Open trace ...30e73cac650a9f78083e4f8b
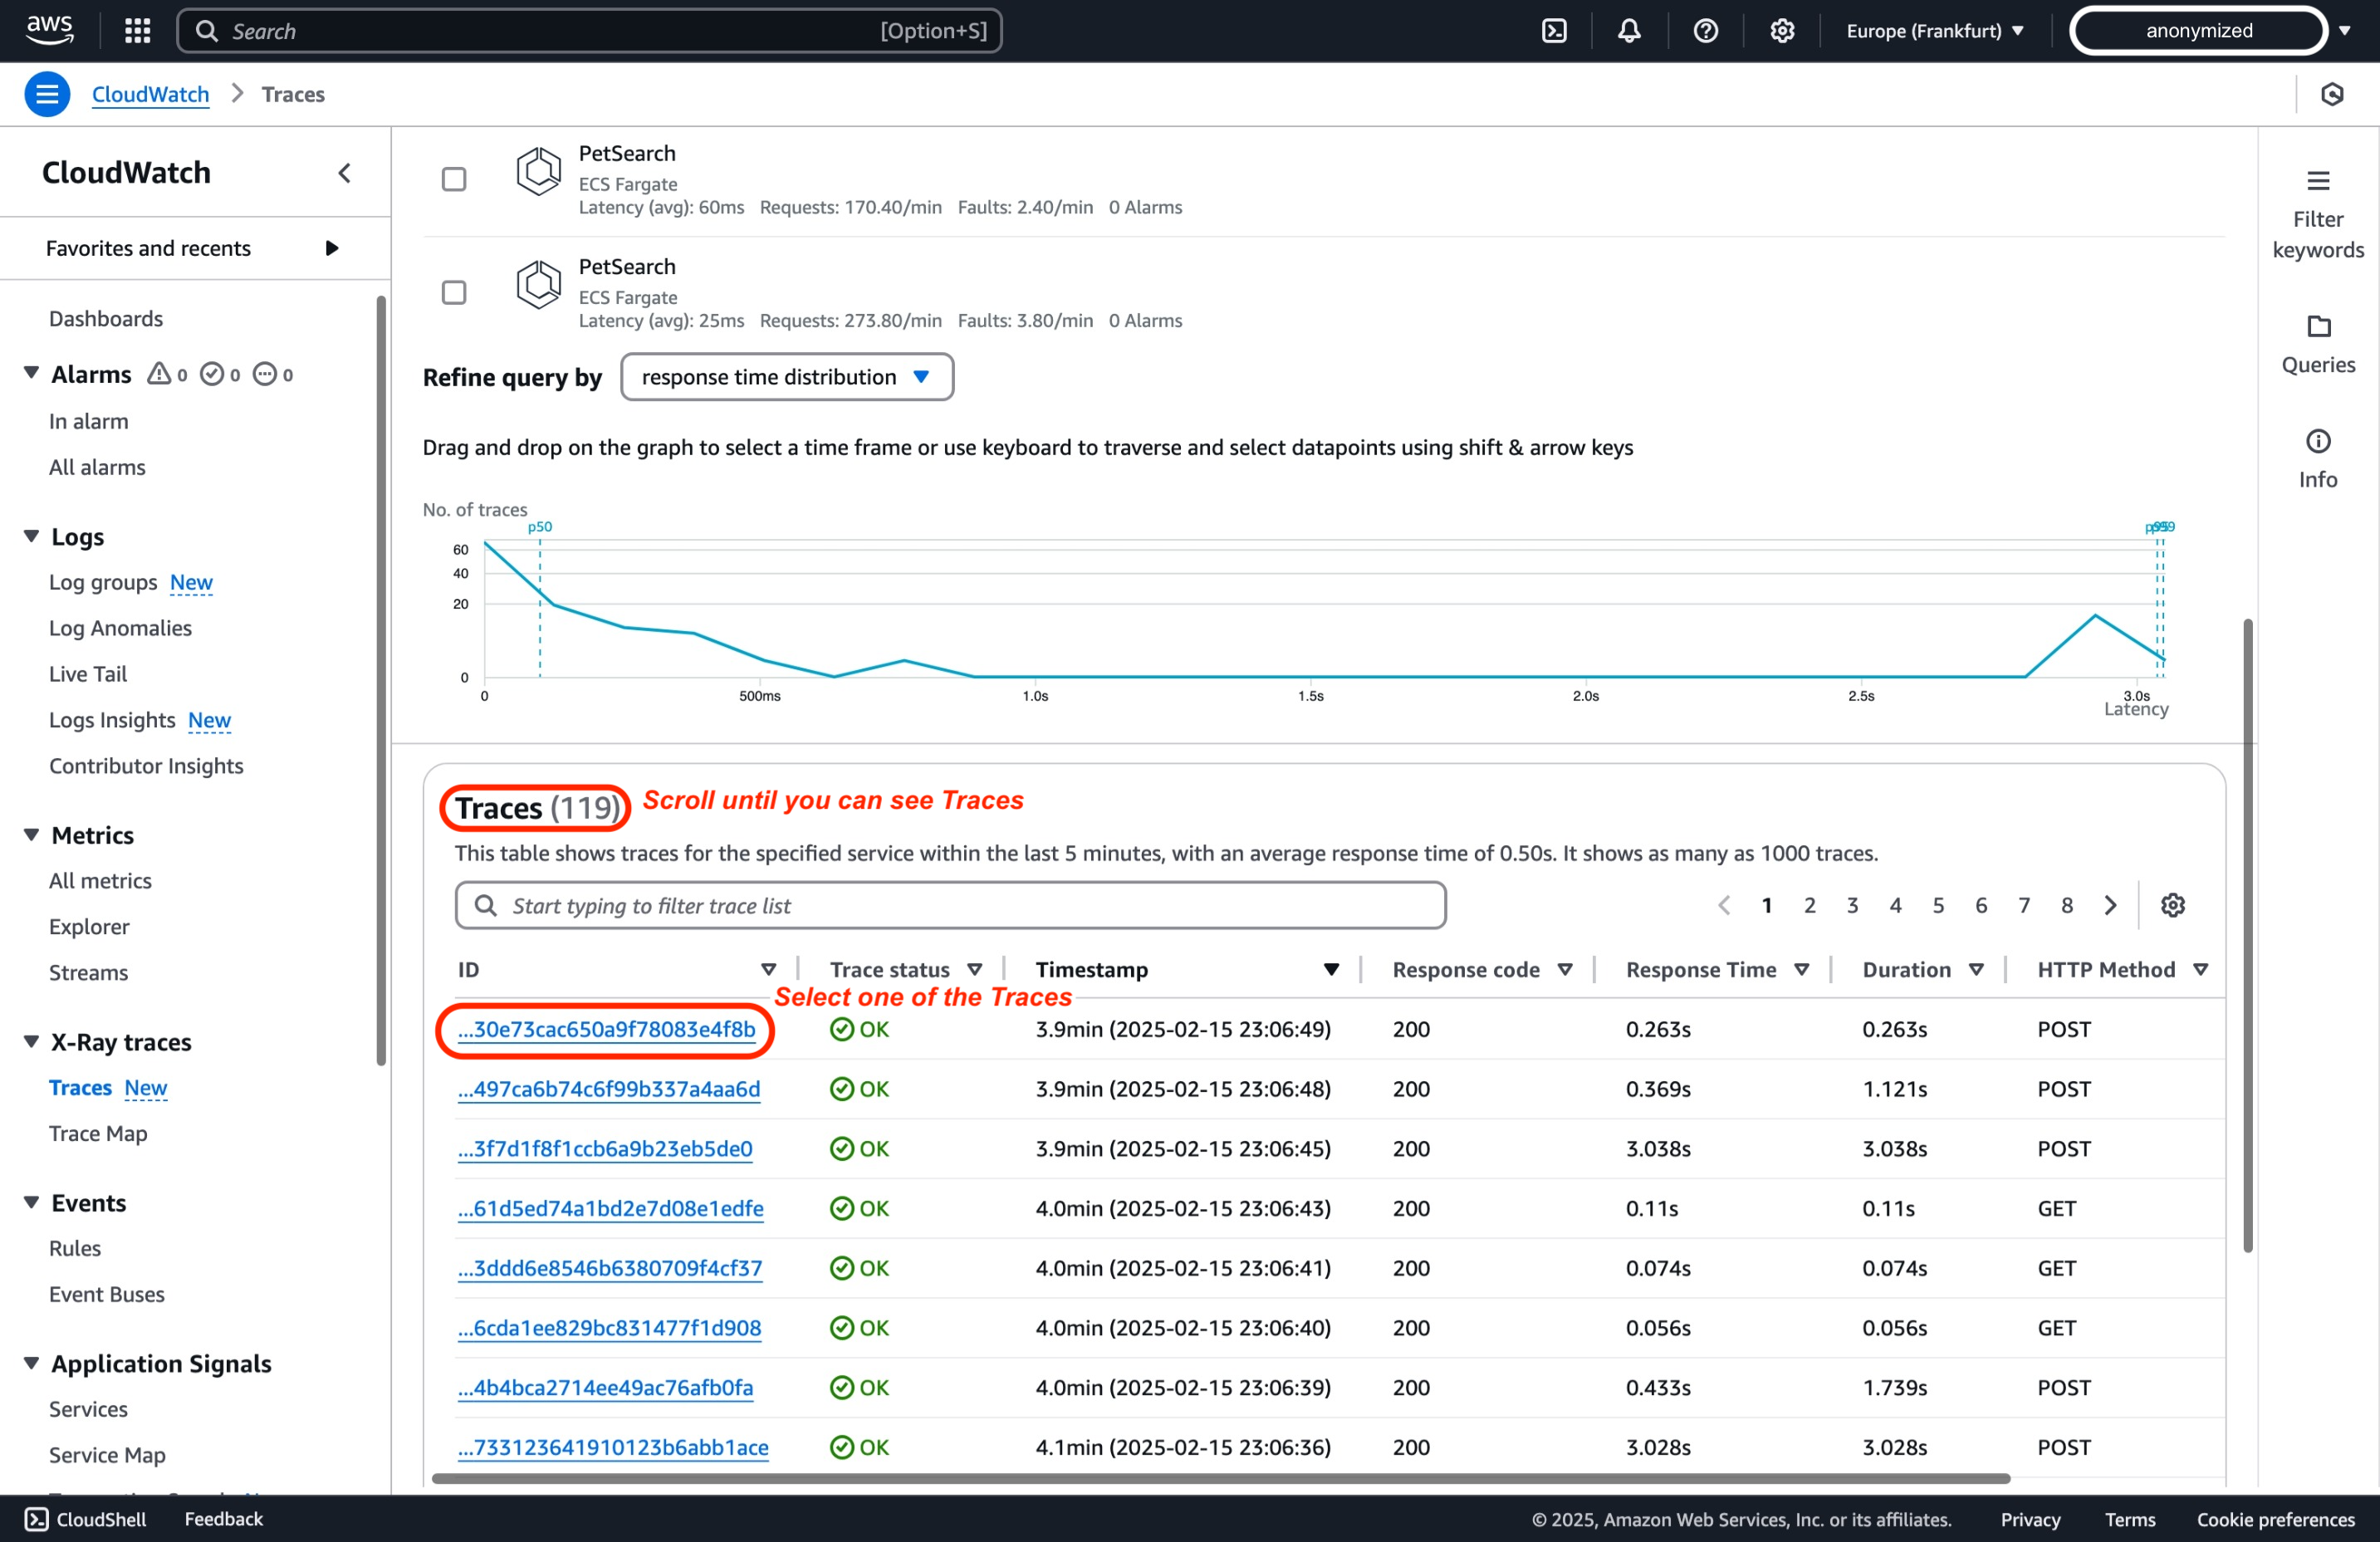The image size is (2380, 1542). 606,1029
